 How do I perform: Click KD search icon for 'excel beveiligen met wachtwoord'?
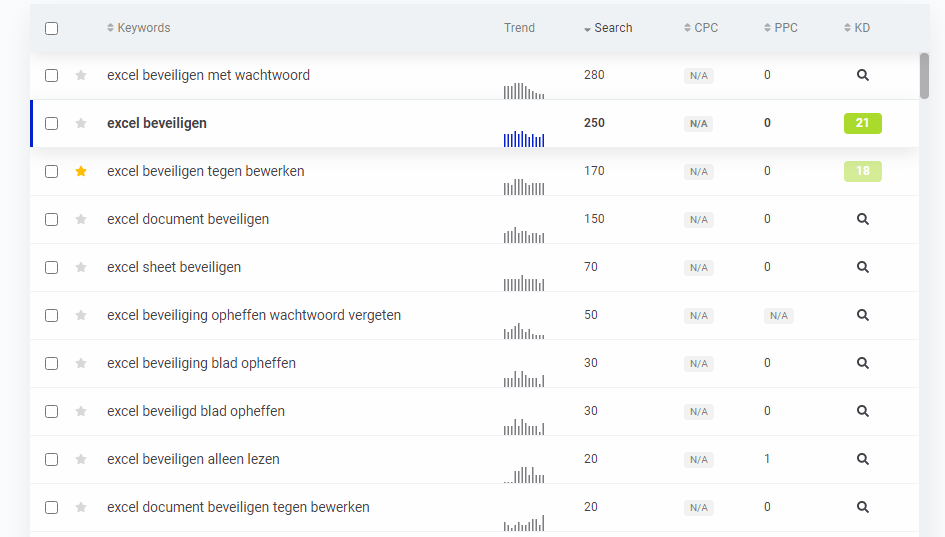click(x=862, y=75)
